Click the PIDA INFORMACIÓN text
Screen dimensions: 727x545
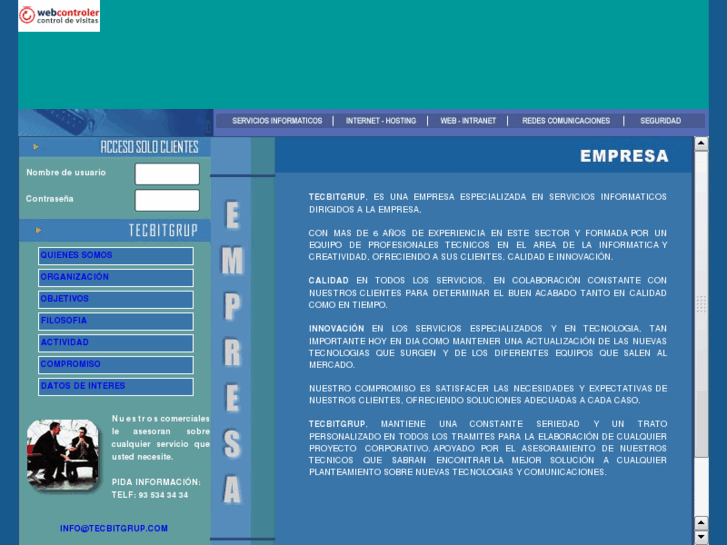[x=156, y=482]
